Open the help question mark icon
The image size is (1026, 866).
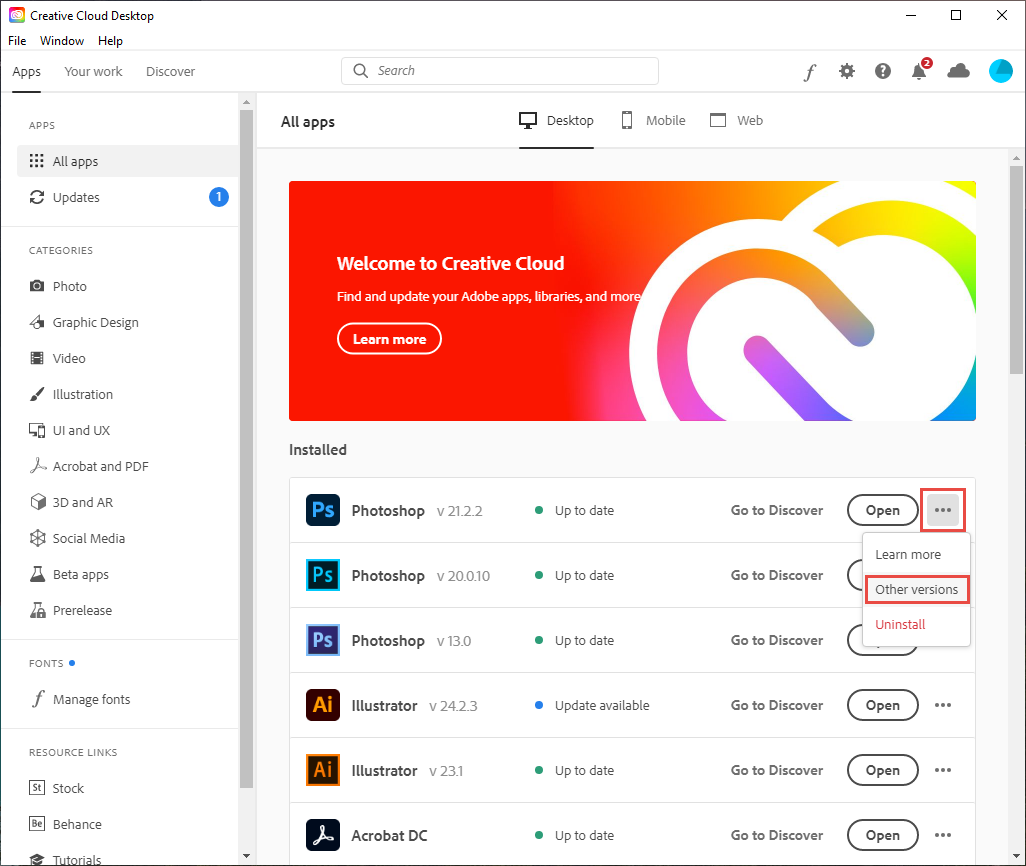coord(883,71)
